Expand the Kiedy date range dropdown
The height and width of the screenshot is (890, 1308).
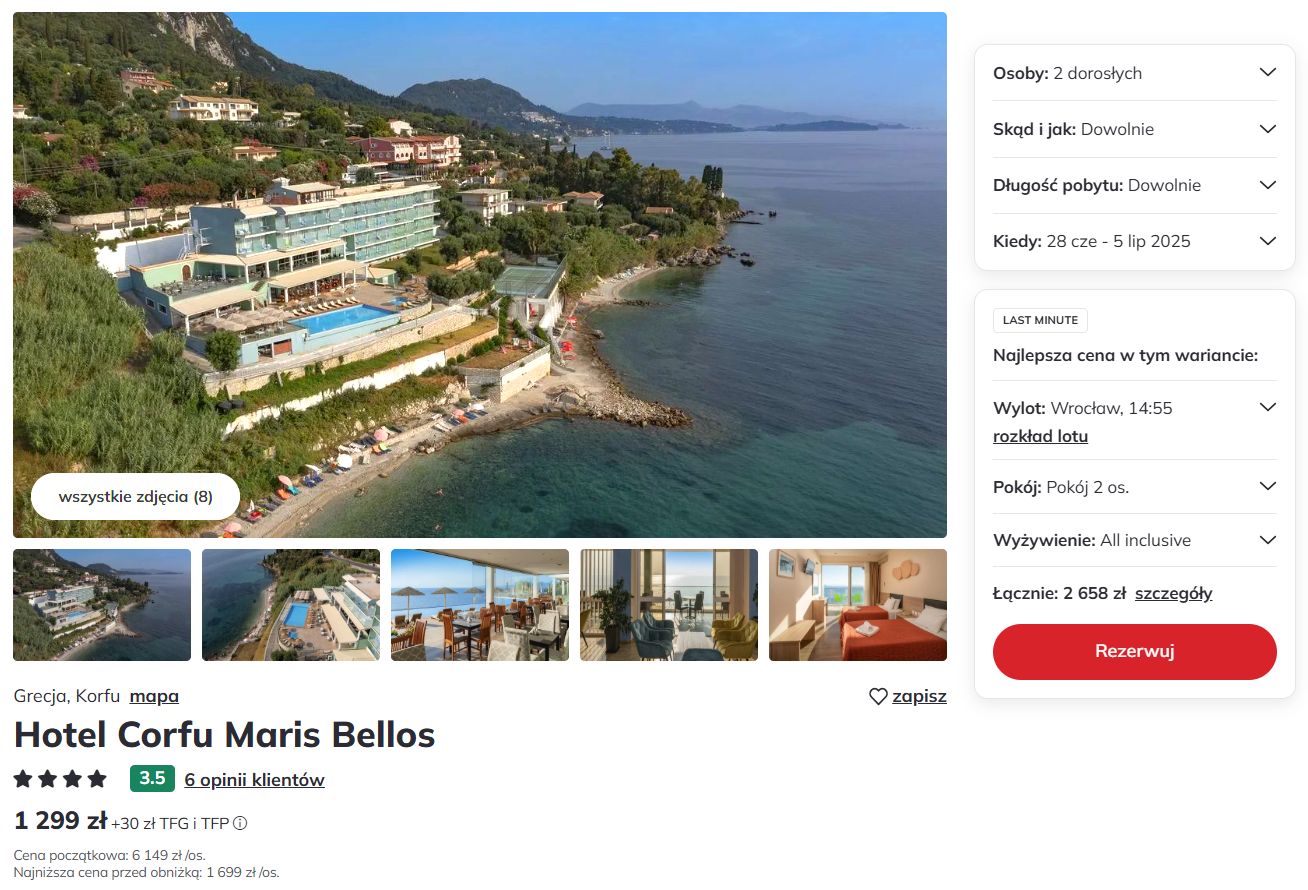click(x=1135, y=241)
